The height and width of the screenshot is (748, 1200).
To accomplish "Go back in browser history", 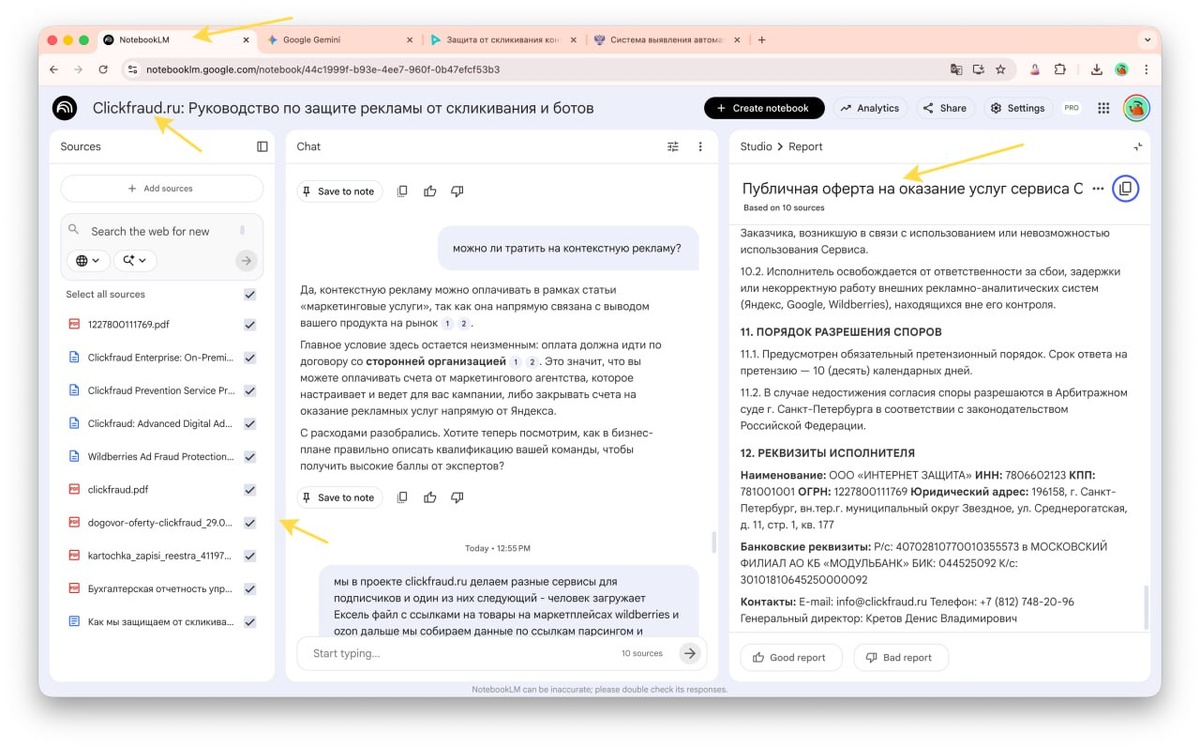I will coord(54,70).
